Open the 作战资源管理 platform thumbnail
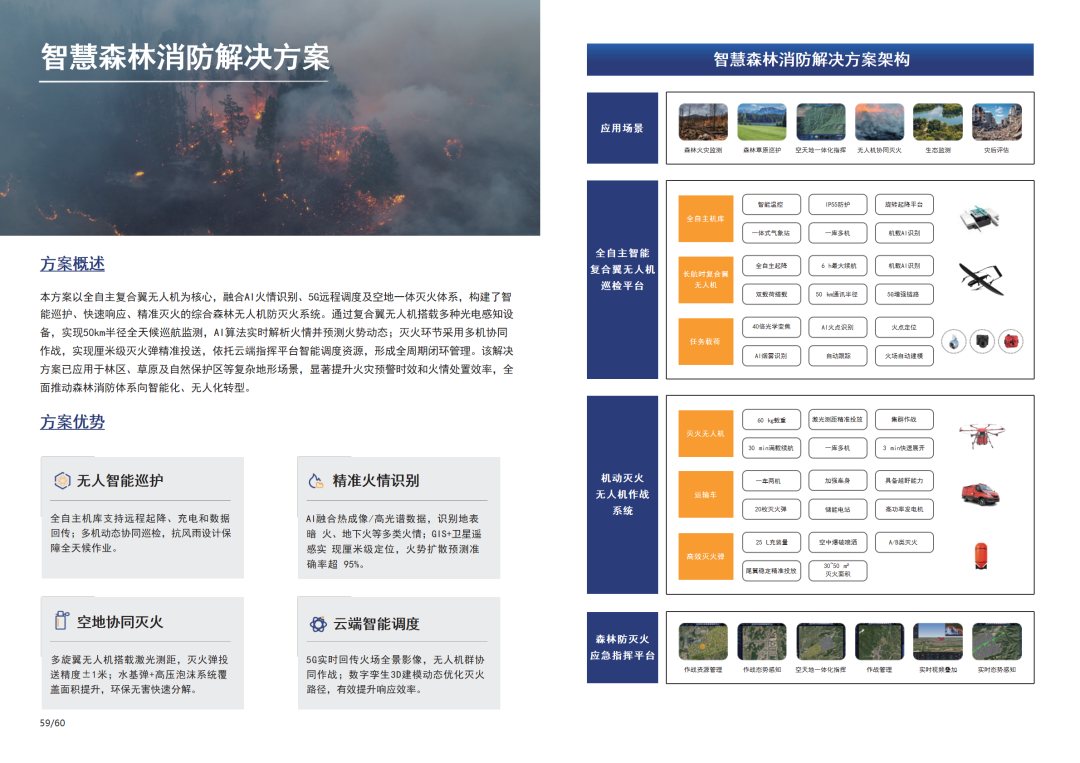Viewport: 1080px width, 763px height. click(703, 641)
